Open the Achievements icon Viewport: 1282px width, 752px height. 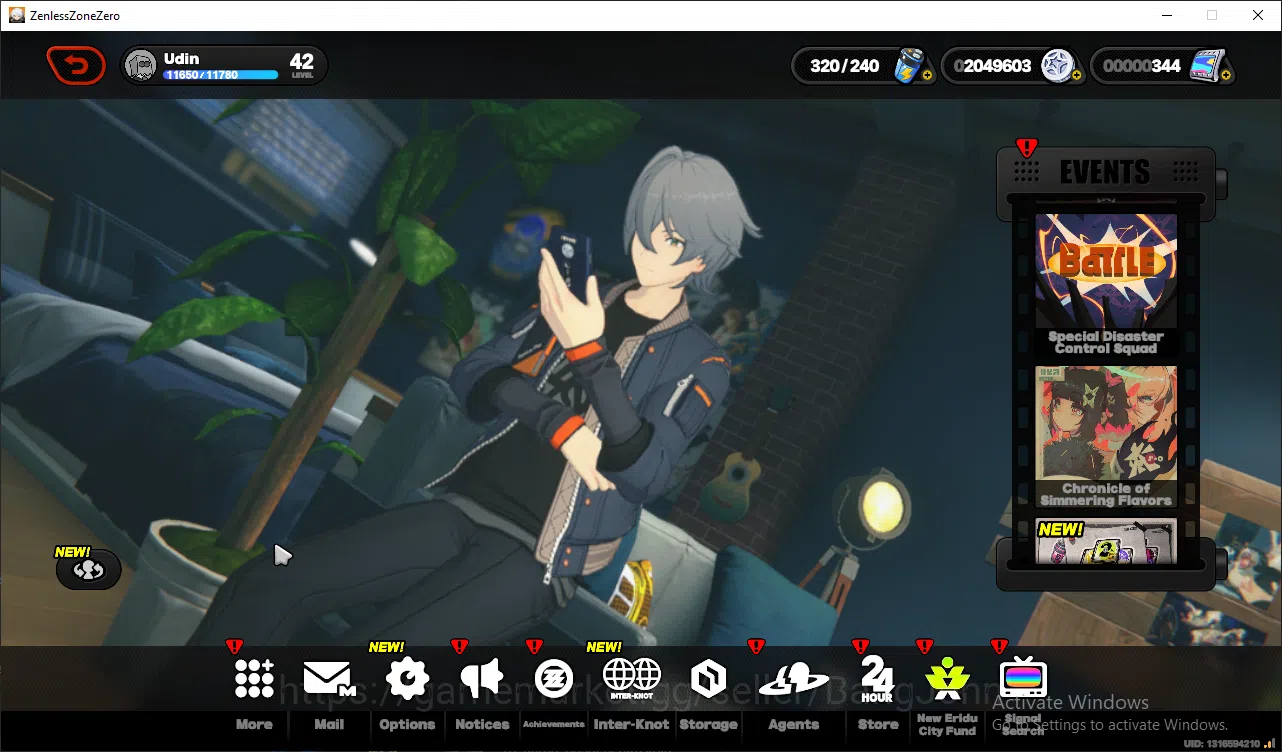(x=553, y=678)
